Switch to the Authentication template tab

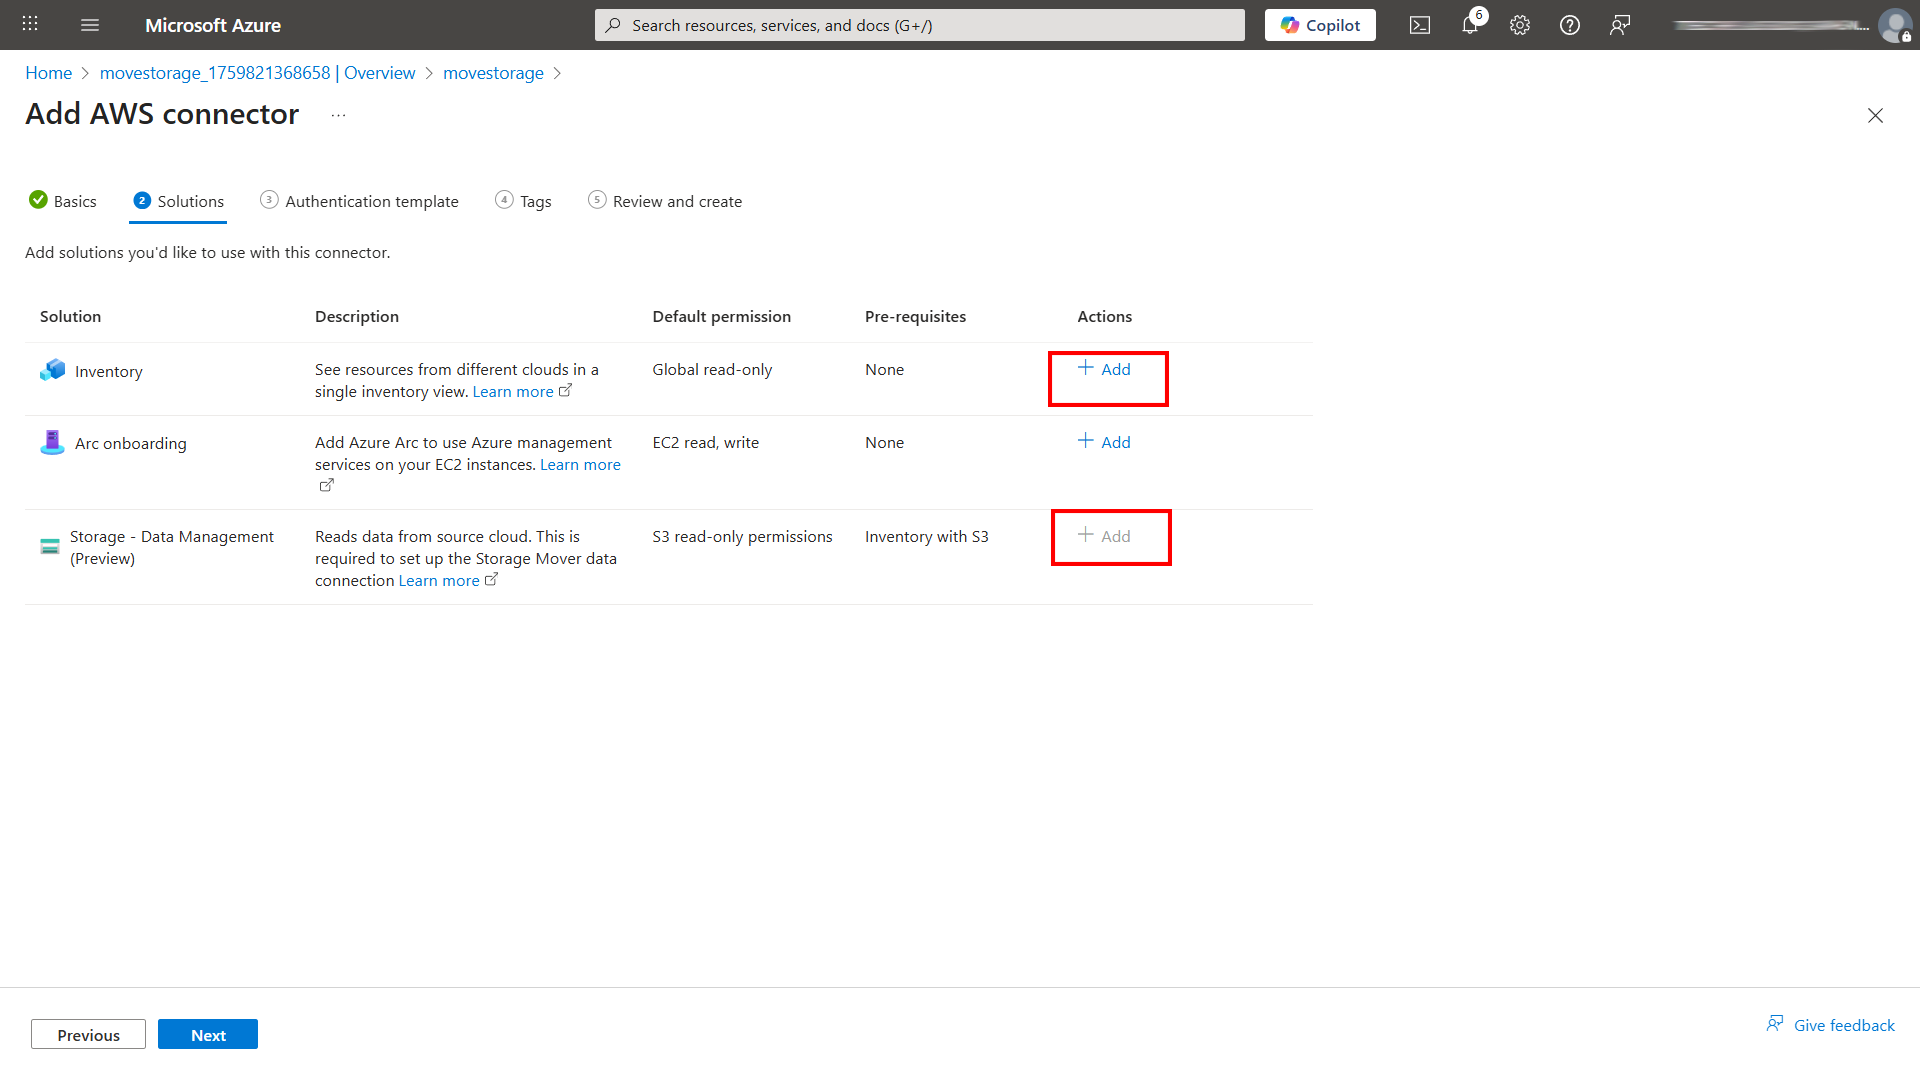pyautogui.click(x=371, y=201)
